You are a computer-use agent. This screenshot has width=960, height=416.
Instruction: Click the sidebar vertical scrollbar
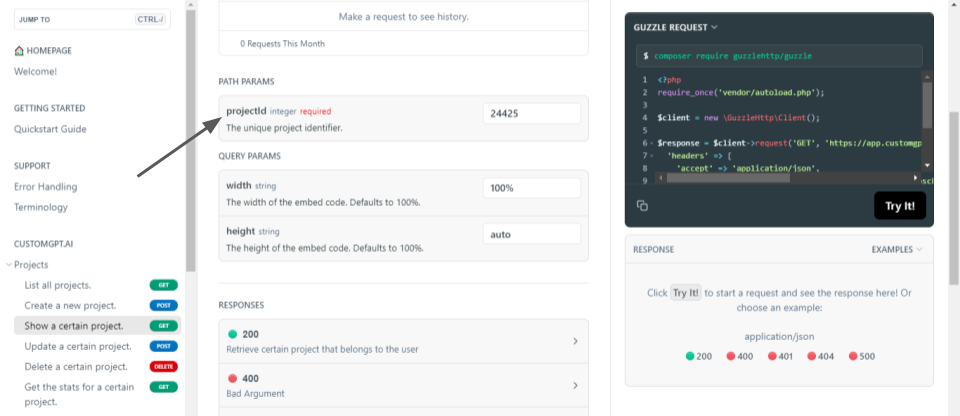[191, 141]
